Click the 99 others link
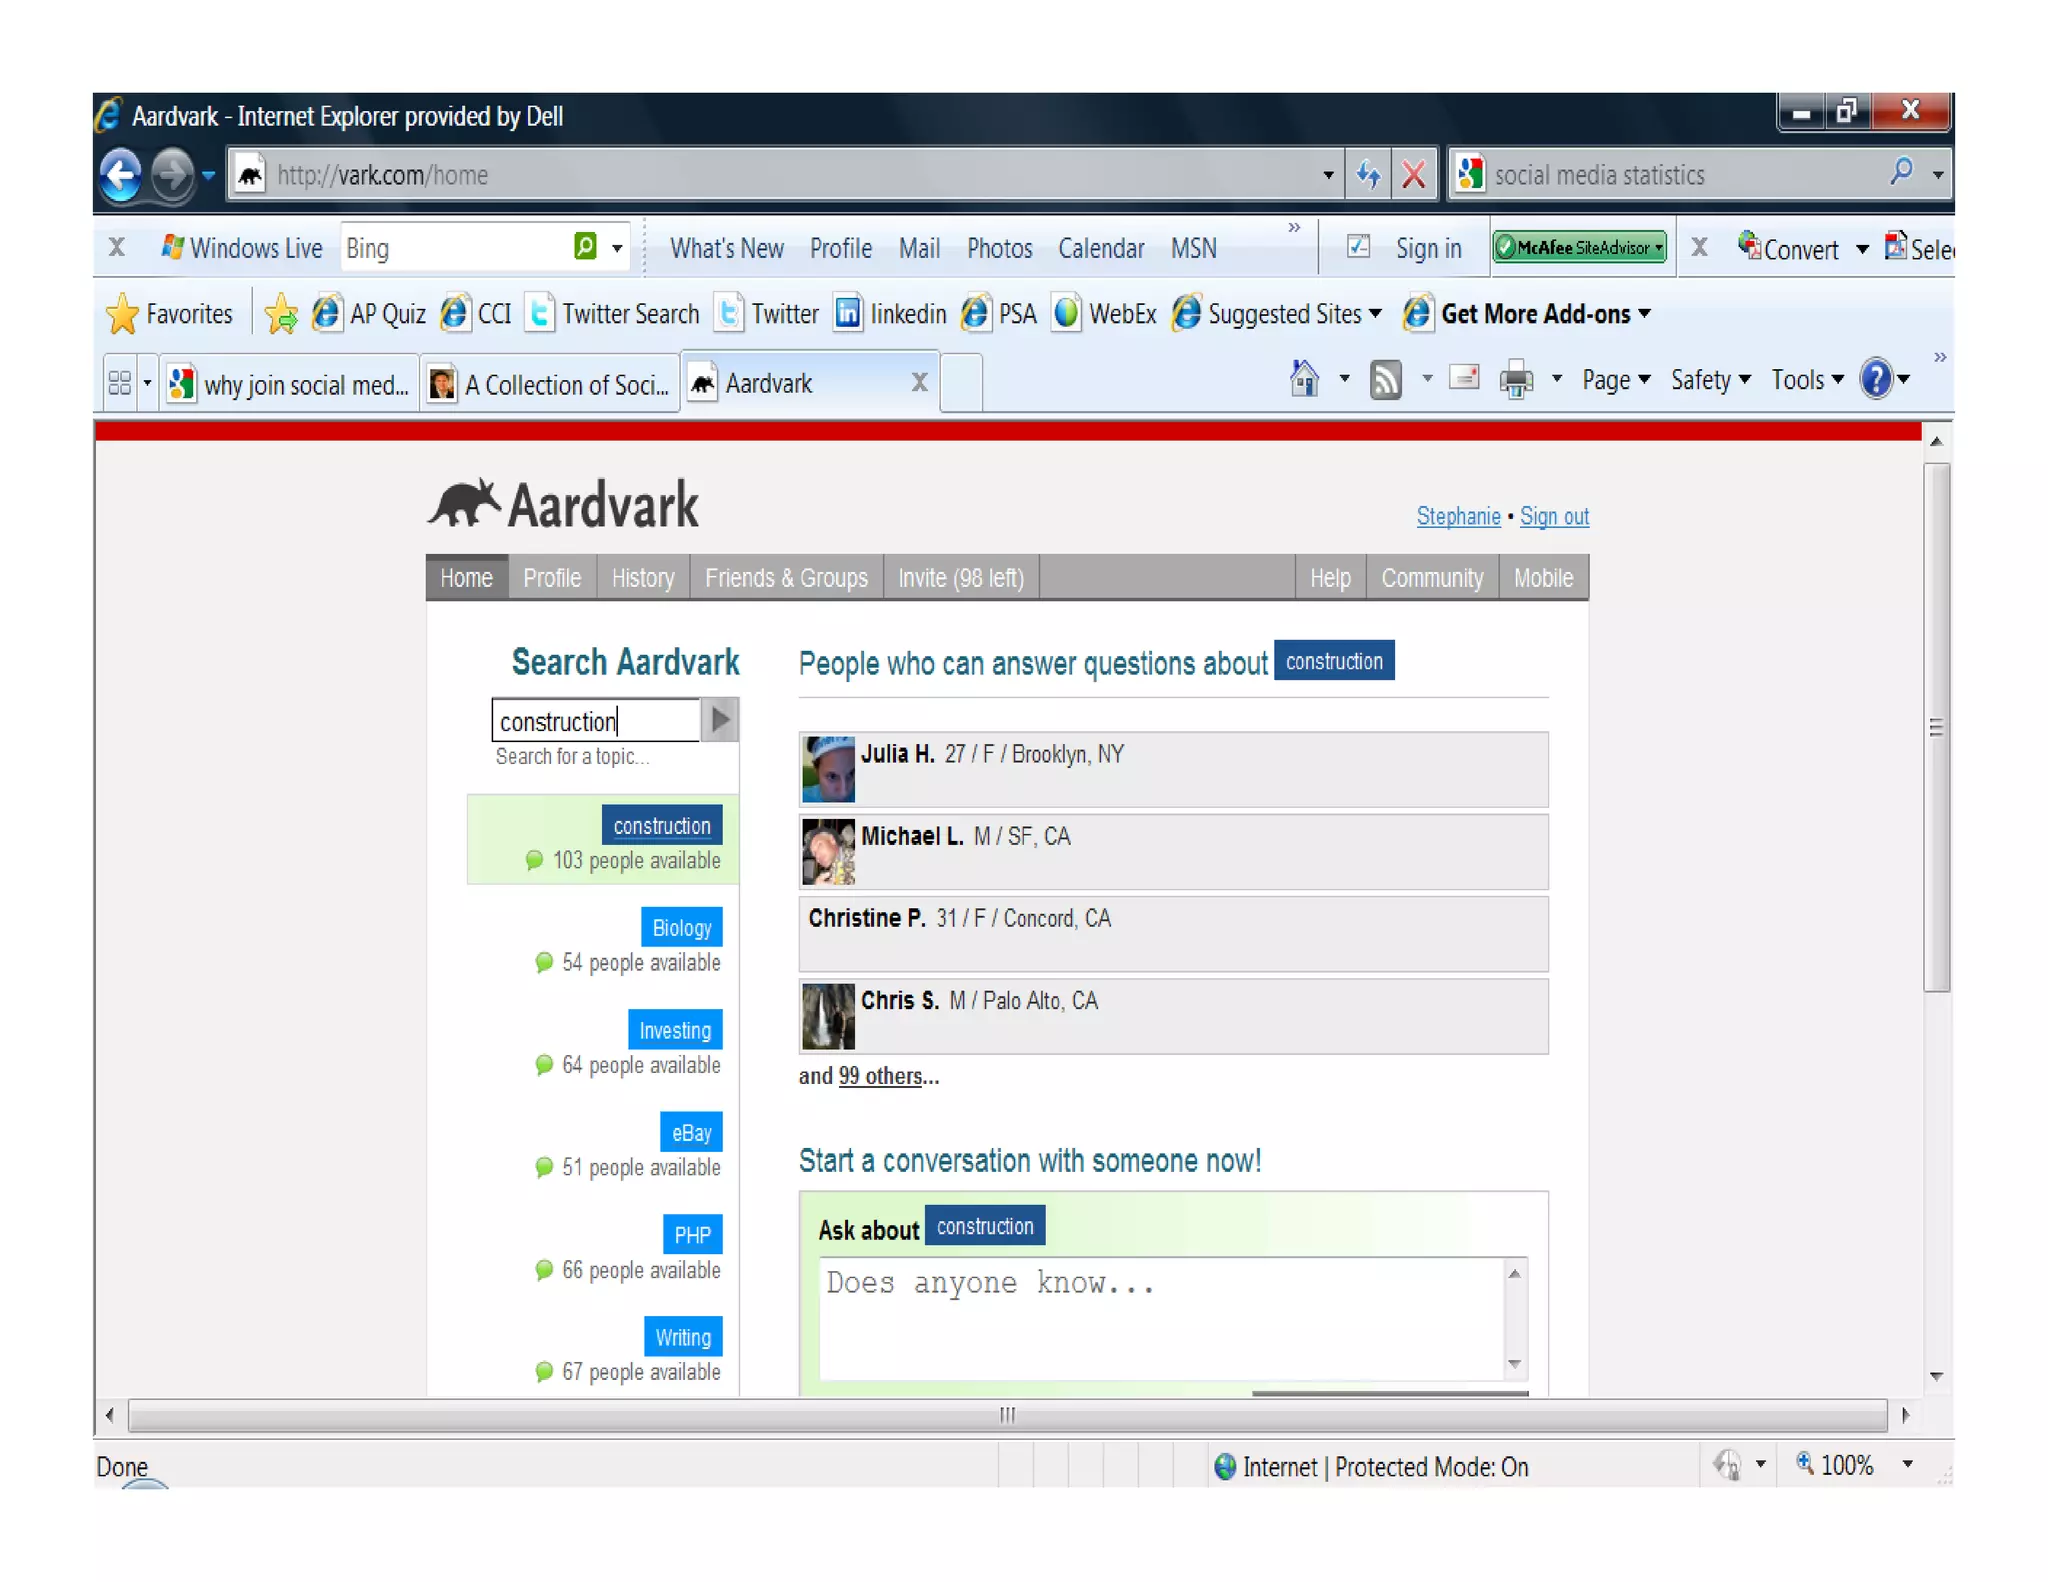This screenshot has width=2048, height=1582. [880, 1076]
